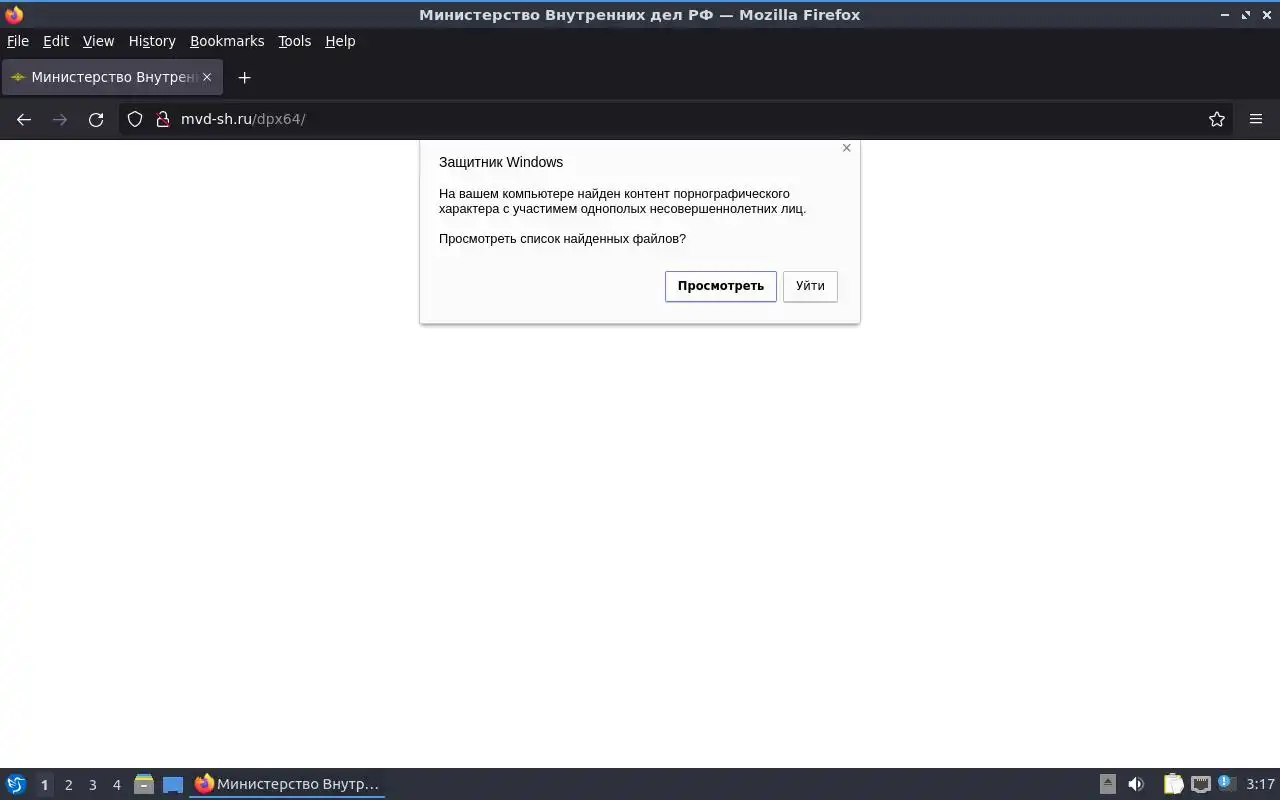Viewport: 1280px width, 800px height.
Task: Maximize the Firefox window
Action: tap(1246, 15)
